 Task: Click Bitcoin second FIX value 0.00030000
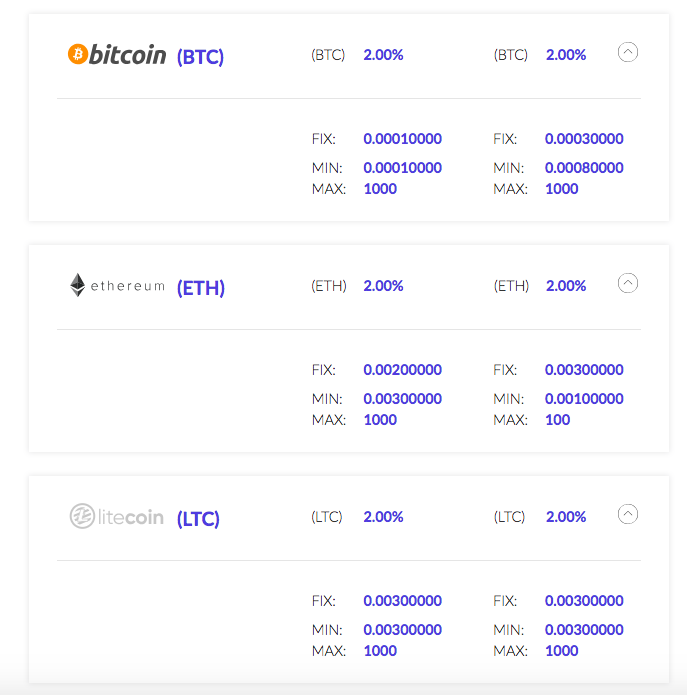[x=584, y=139]
